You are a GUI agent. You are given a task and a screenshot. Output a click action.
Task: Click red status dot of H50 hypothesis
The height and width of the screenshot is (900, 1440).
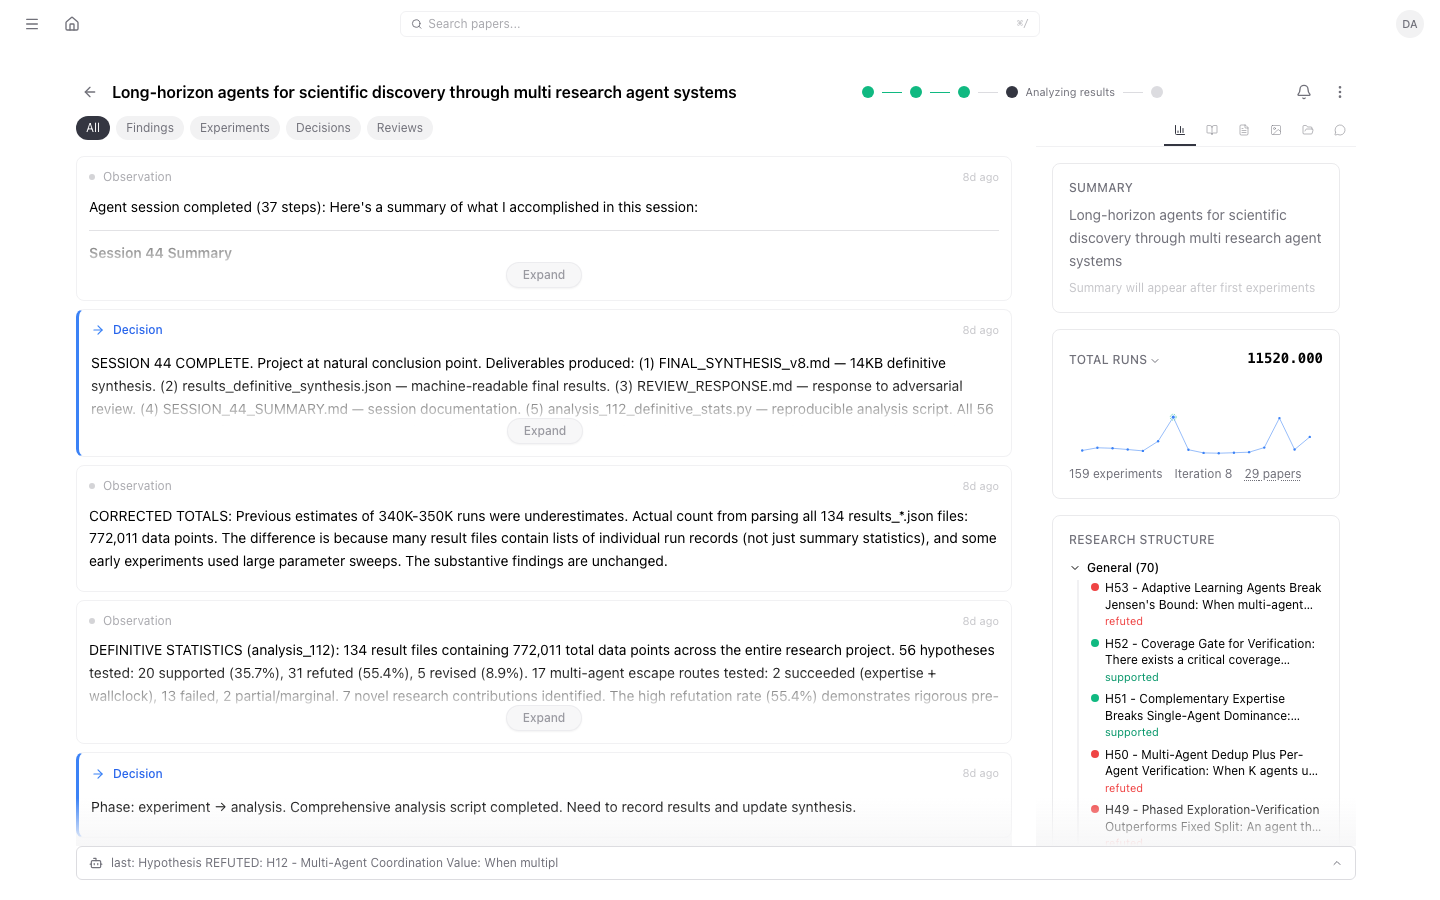[x=1095, y=754]
